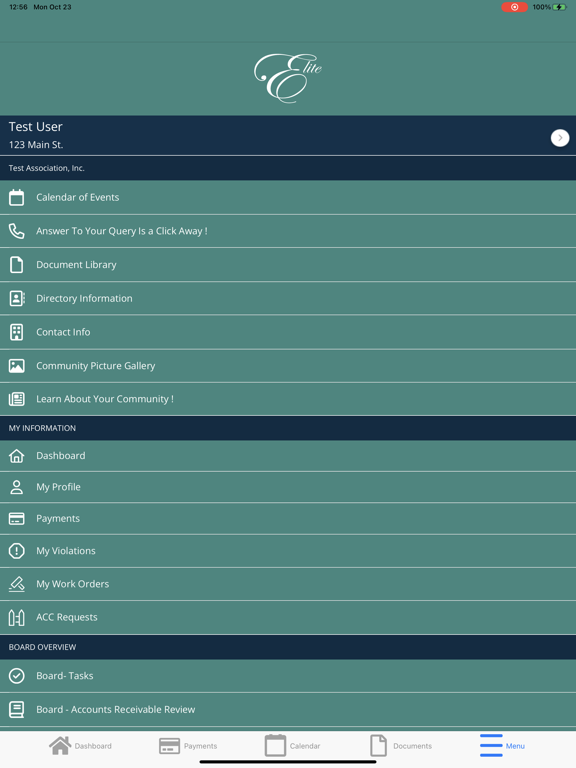Open Payments under My Information
Viewport: 576px width, 768px height.
coord(288,519)
